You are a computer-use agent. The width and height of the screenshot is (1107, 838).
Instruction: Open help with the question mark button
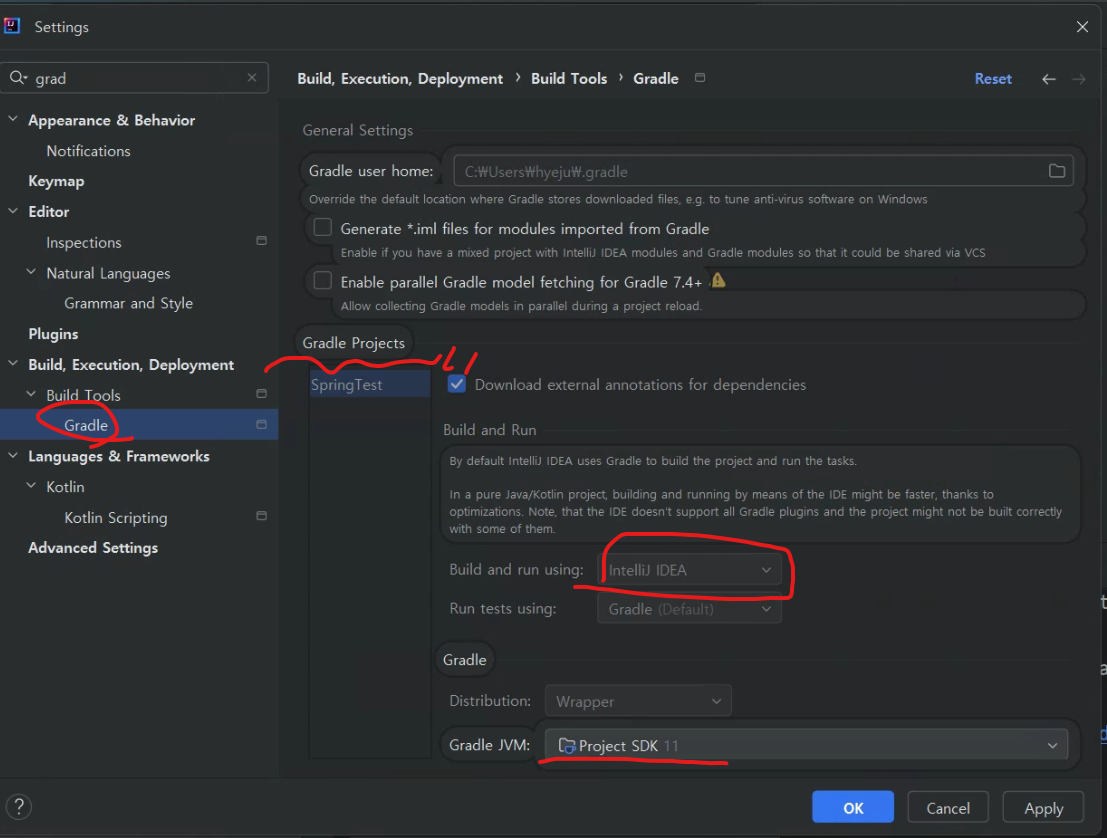click(x=19, y=806)
